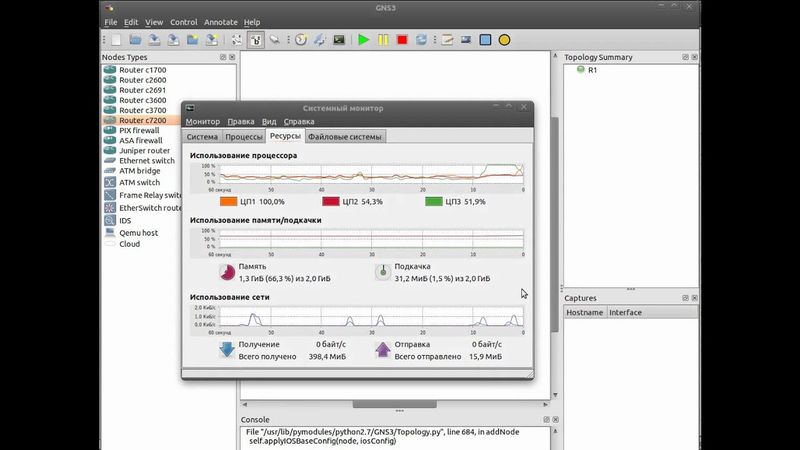The image size is (800, 450).
Task: Open Справка menu in System Monitor
Action: (299, 121)
